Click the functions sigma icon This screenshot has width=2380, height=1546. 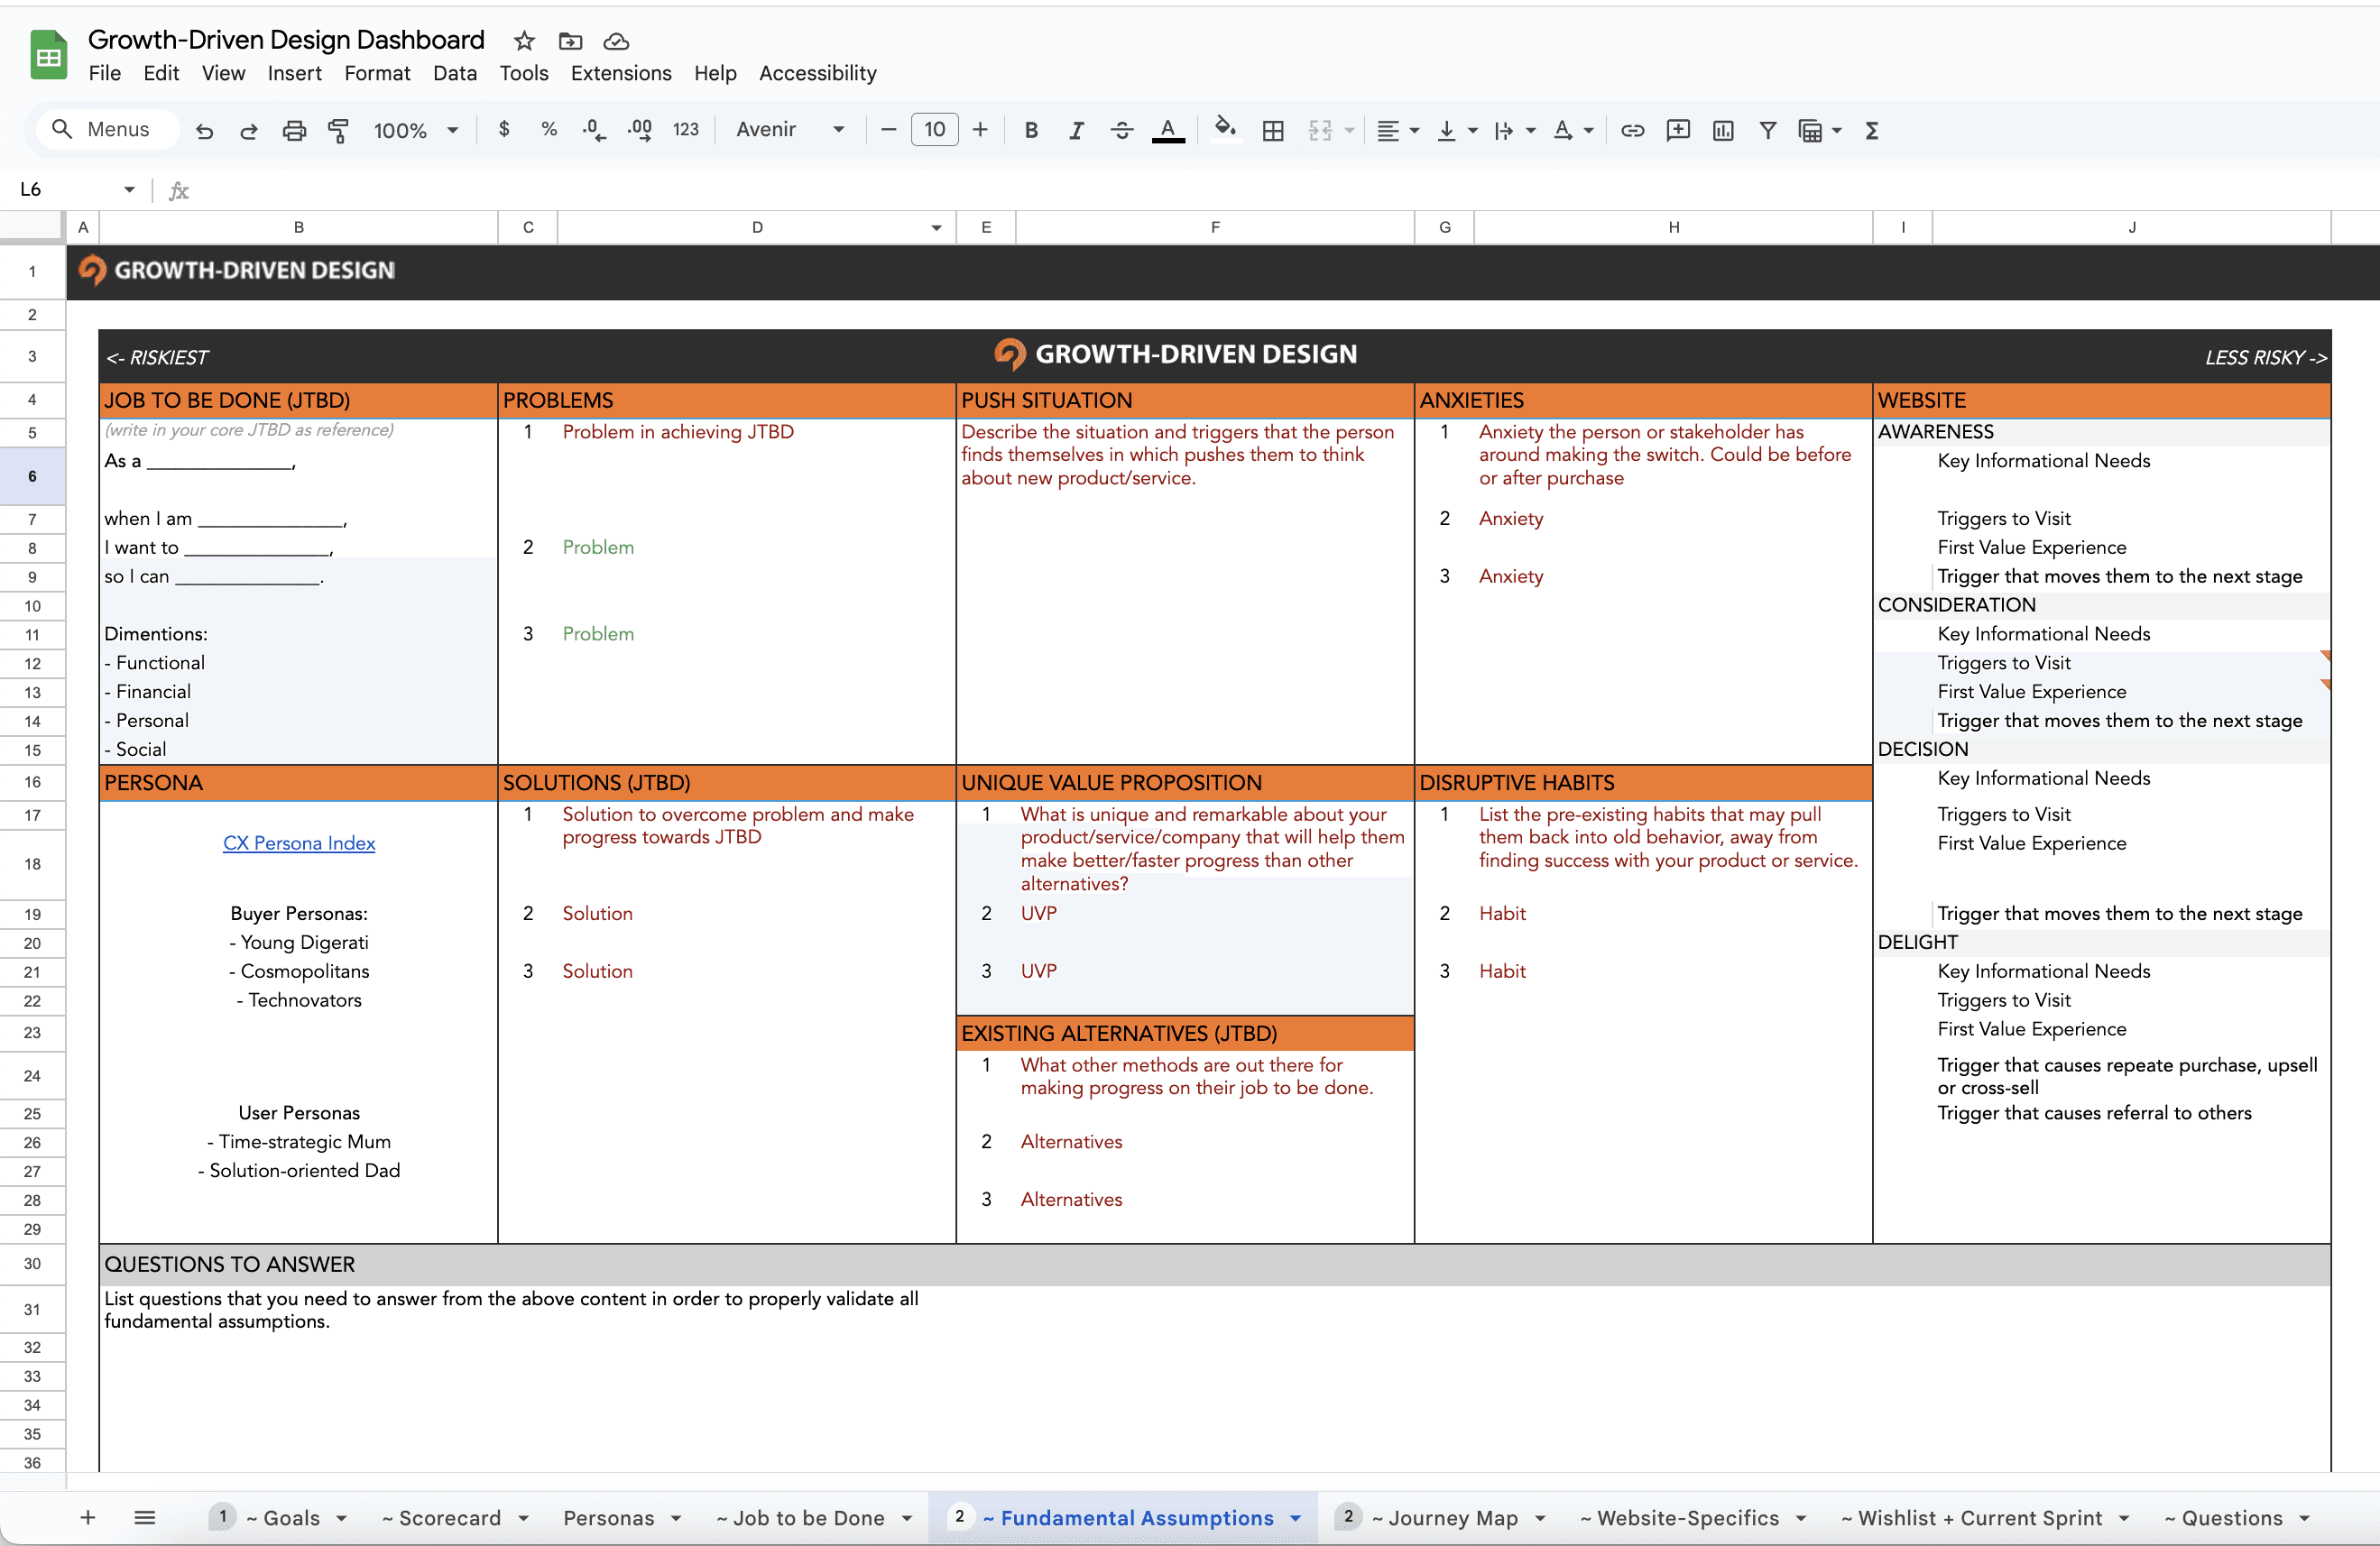1871,130
